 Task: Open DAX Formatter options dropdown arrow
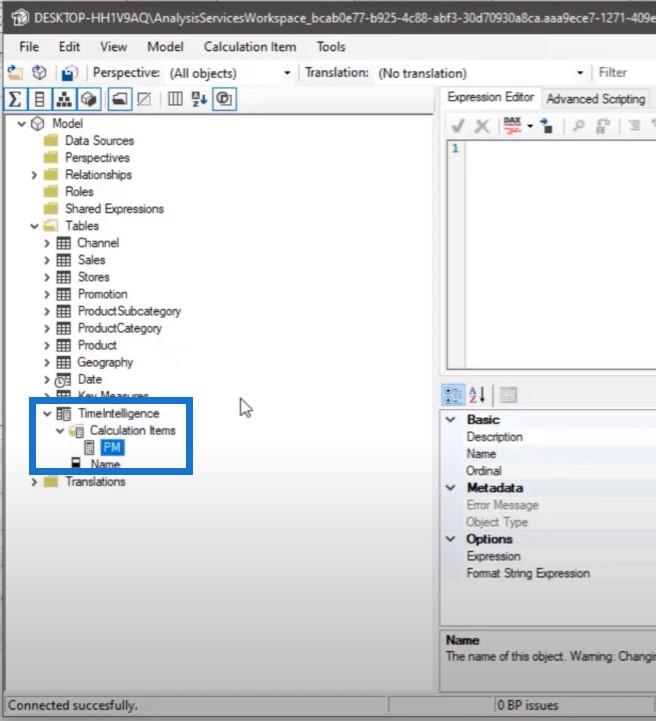(x=530, y=126)
